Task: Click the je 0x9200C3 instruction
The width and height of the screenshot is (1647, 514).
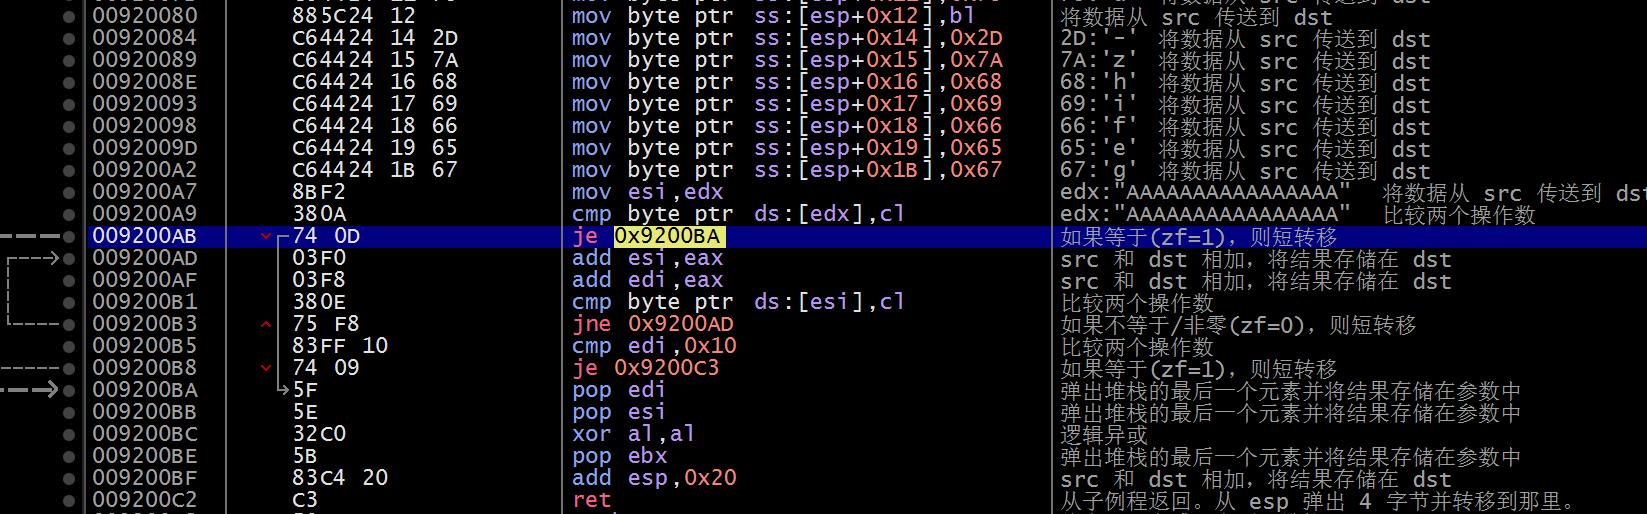Action: (x=646, y=368)
